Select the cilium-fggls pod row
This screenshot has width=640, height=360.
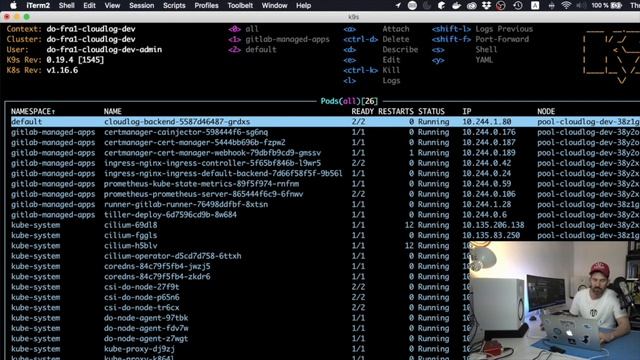(325, 236)
